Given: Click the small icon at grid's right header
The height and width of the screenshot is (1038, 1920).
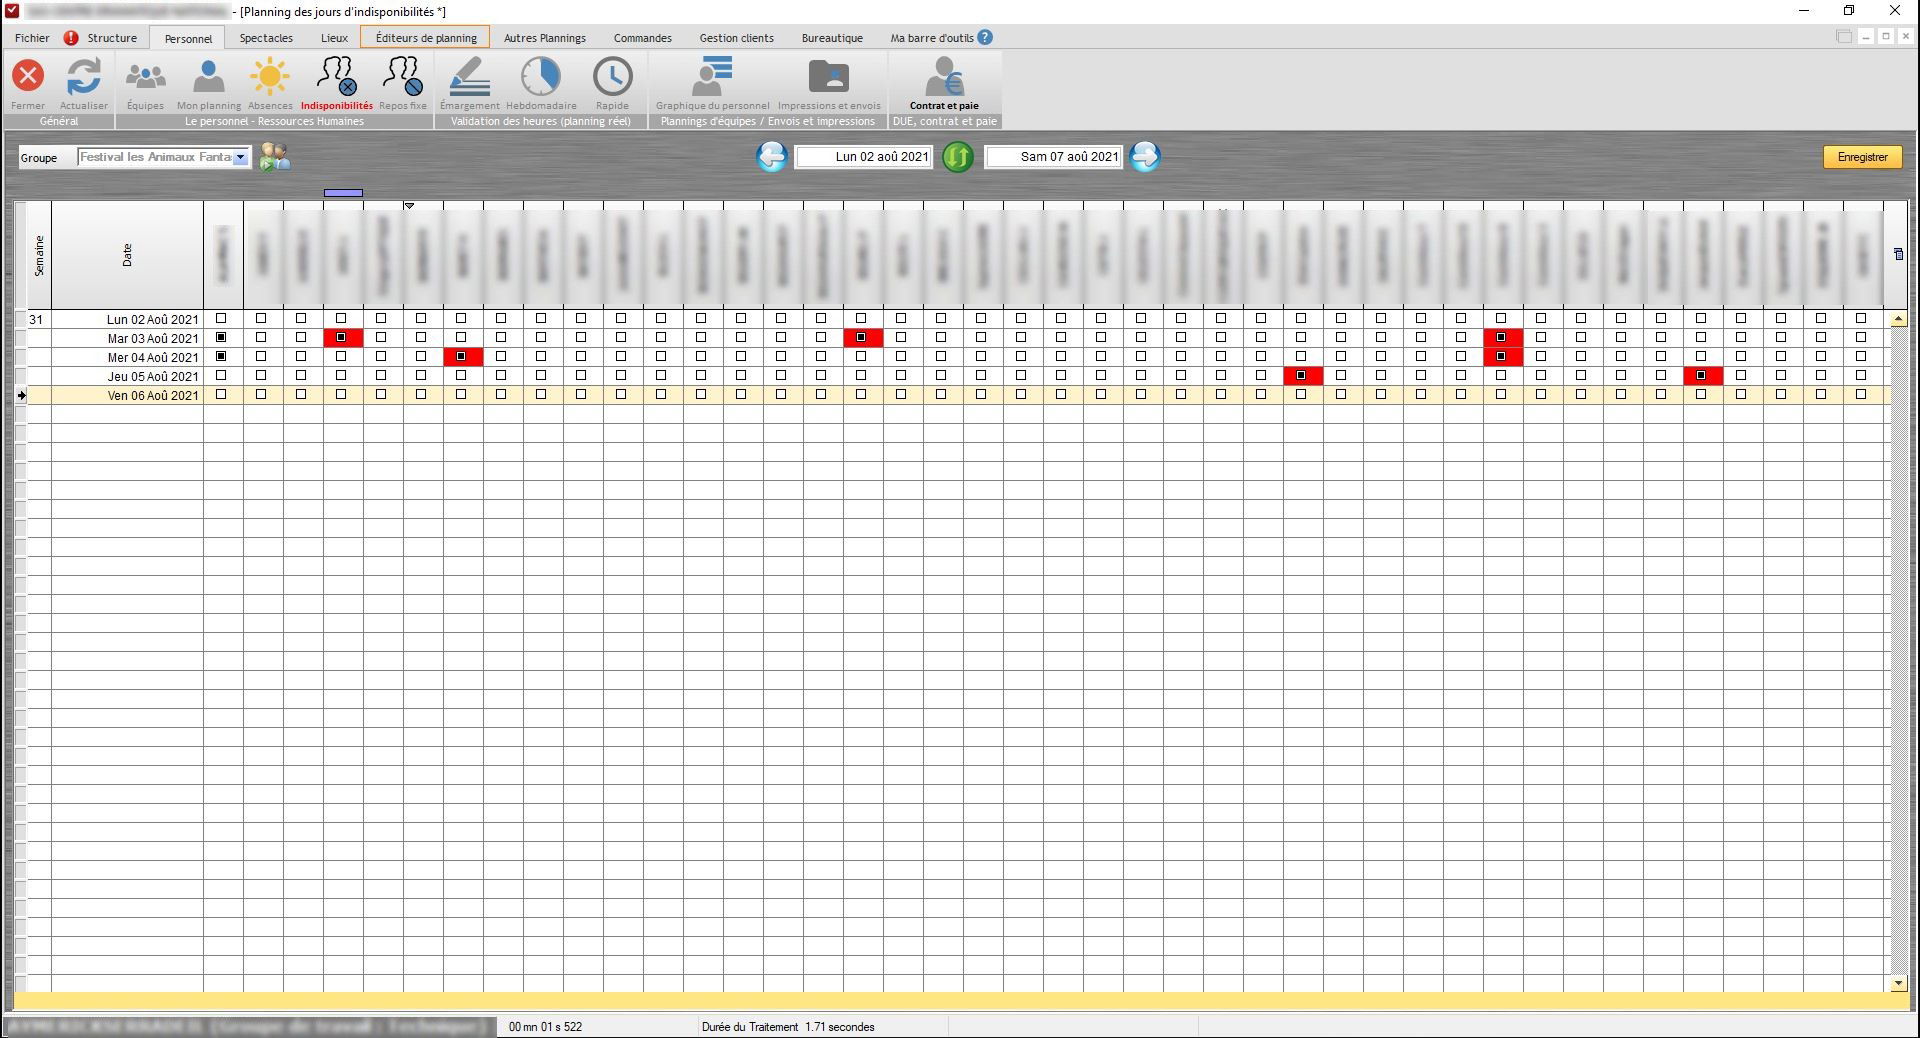Looking at the screenshot, I should point(1899,254).
